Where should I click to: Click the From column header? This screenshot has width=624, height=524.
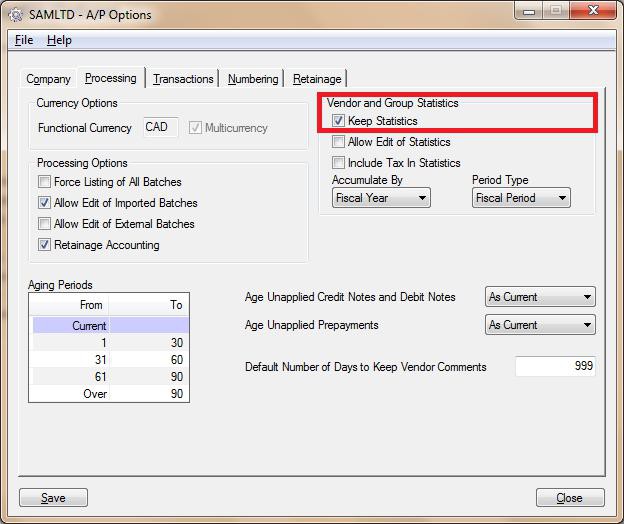(x=70, y=305)
